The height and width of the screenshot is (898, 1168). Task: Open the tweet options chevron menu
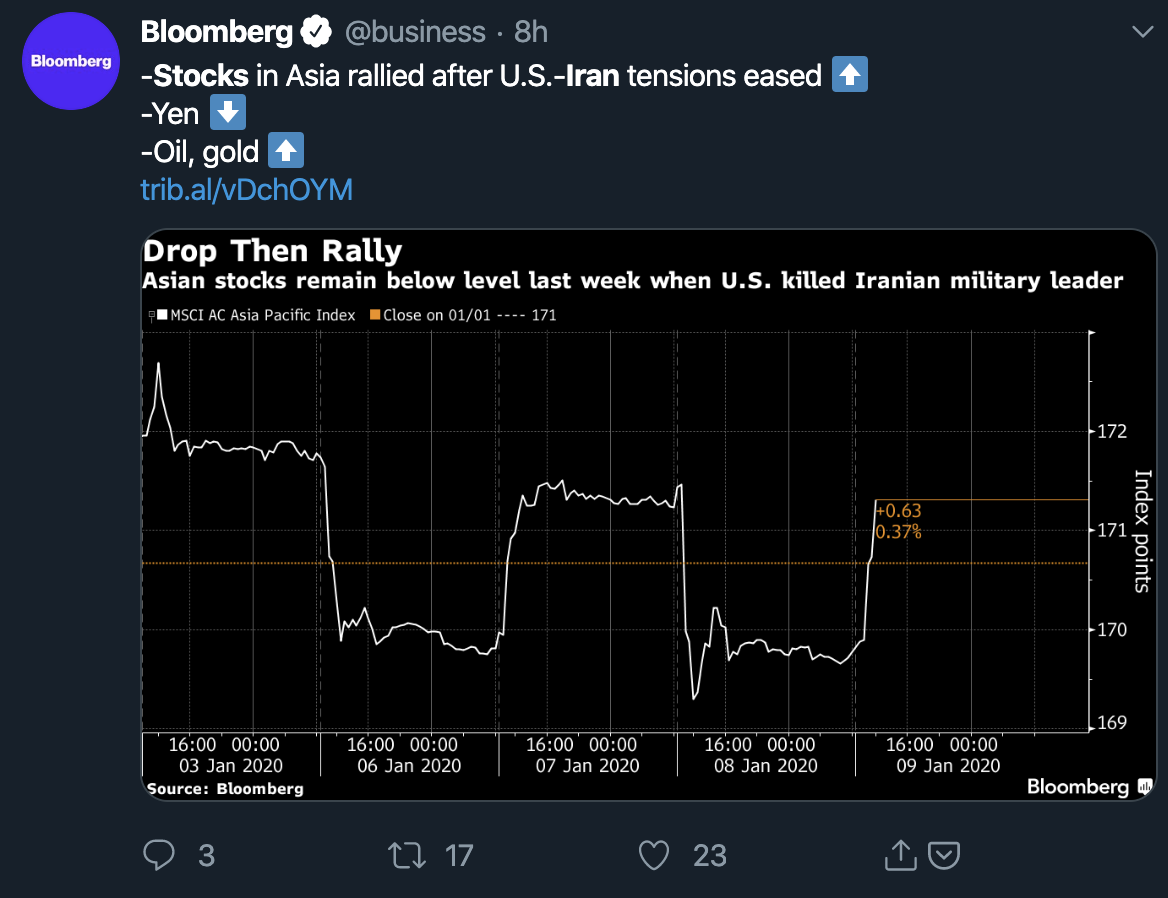[1141, 33]
